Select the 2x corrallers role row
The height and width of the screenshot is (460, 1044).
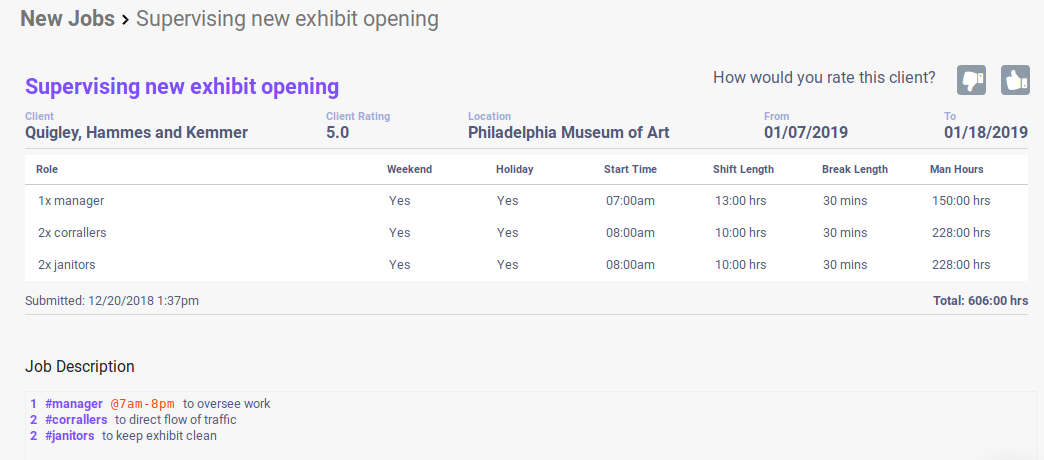coord(72,233)
